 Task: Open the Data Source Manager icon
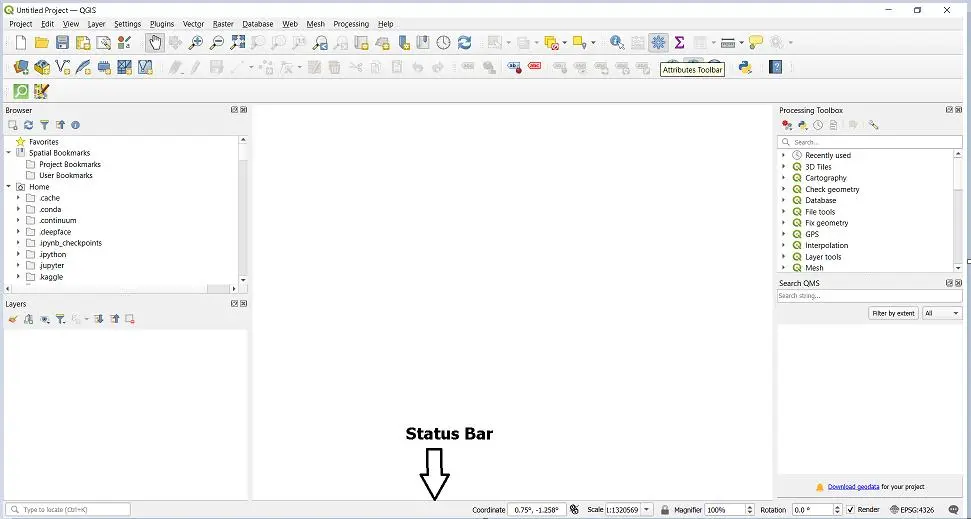[x=21, y=67]
